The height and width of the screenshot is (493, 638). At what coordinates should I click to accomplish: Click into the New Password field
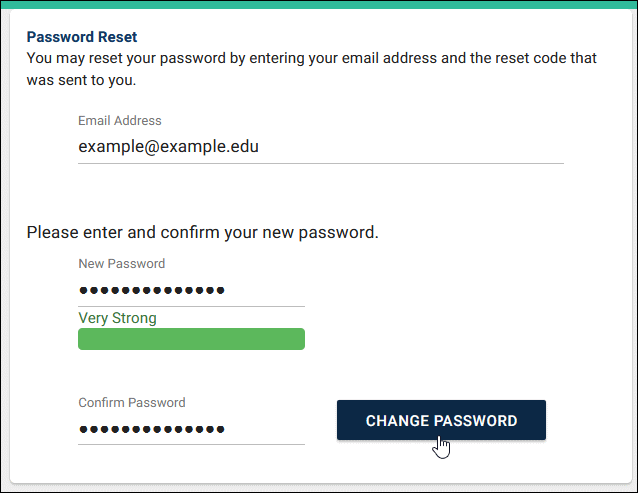pos(191,291)
